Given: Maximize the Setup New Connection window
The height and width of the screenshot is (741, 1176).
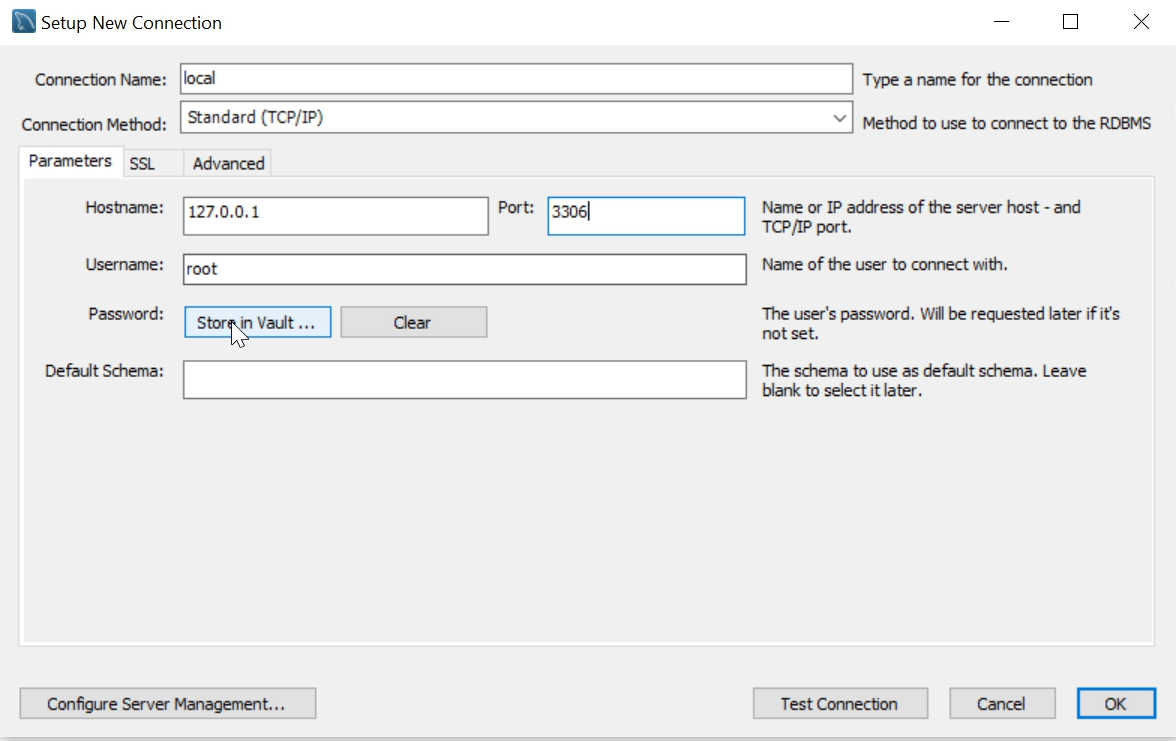Looking at the screenshot, I should (x=1070, y=20).
